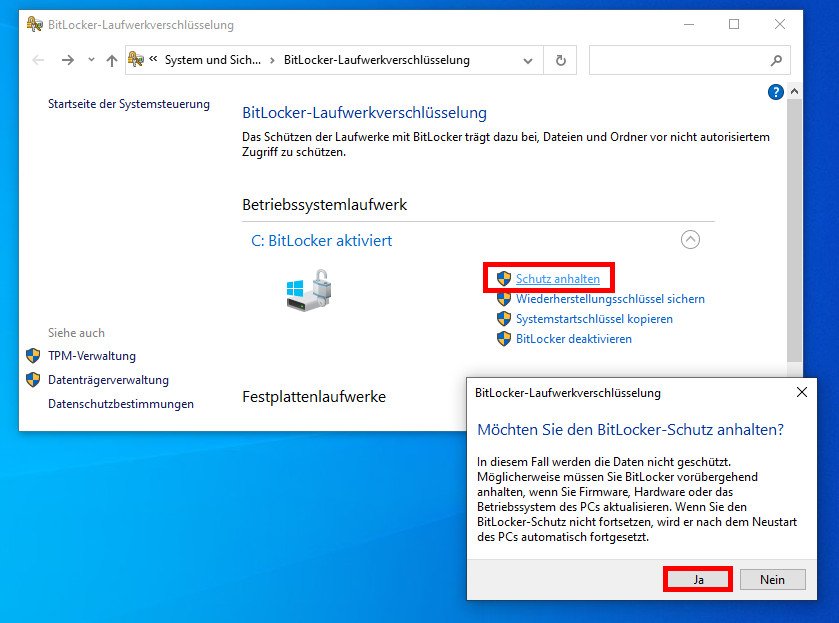The width and height of the screenshot is (839, 623).
Task: Click shield icon beside 'Wiederherstellungsschlüssel sichern'
Action: click(504, 299)
